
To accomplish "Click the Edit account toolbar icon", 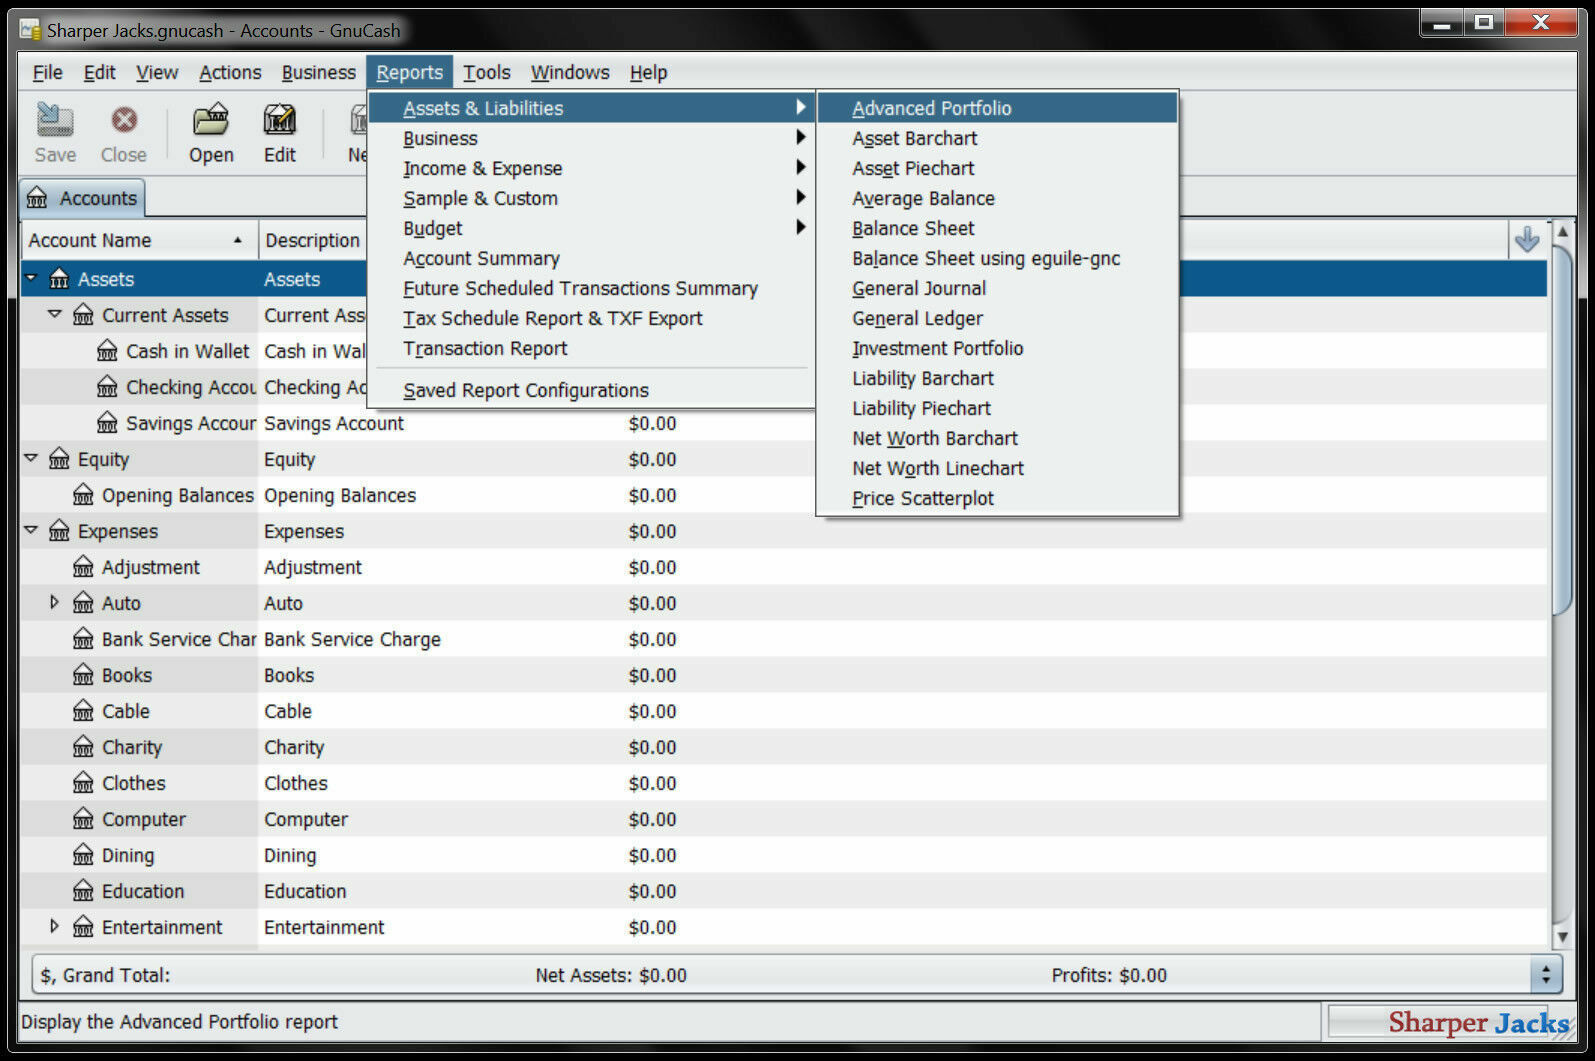I will pyautogui.click(x=280, y=121).
